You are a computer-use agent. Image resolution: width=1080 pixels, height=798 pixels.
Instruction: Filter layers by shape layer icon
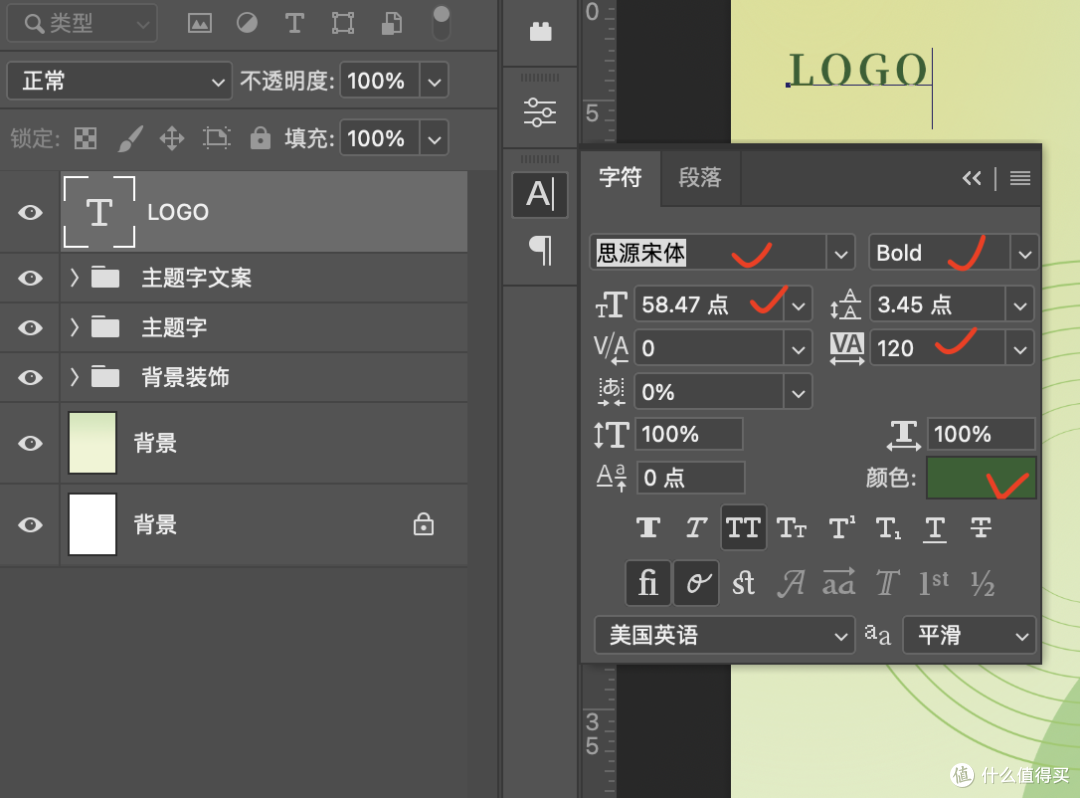343,23
